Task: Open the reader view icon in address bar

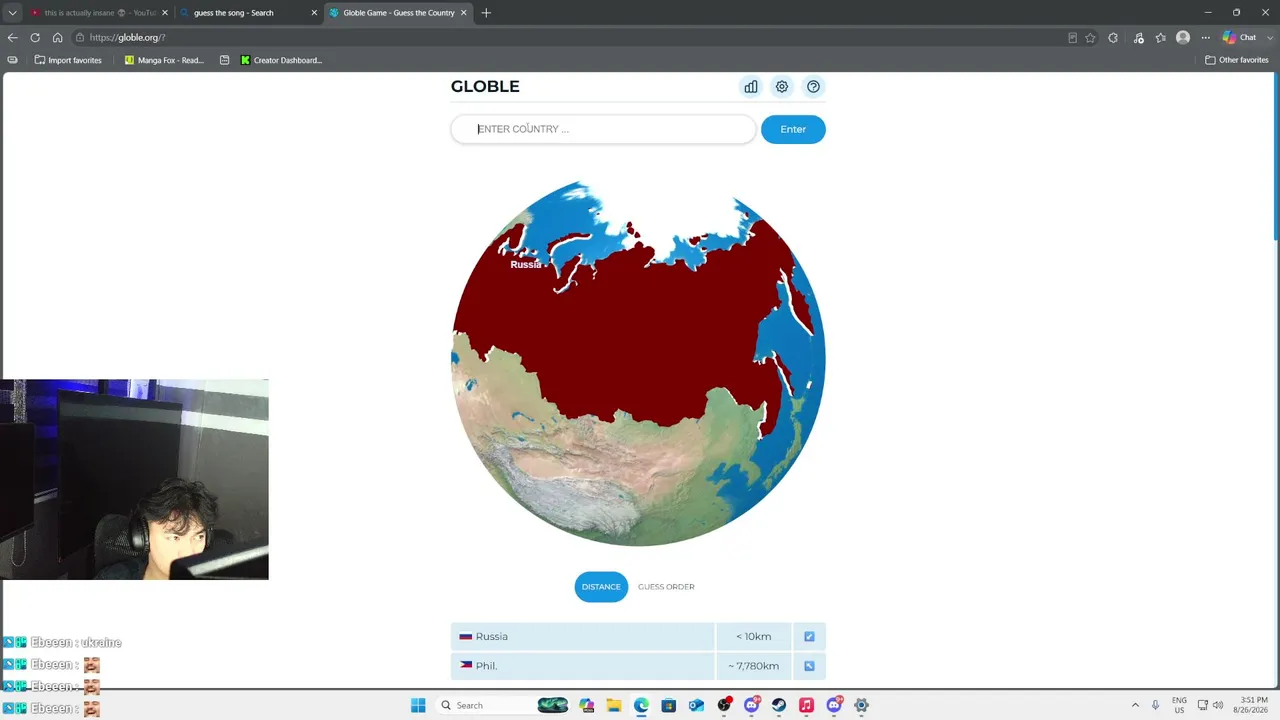Action: coord(1072,38)
